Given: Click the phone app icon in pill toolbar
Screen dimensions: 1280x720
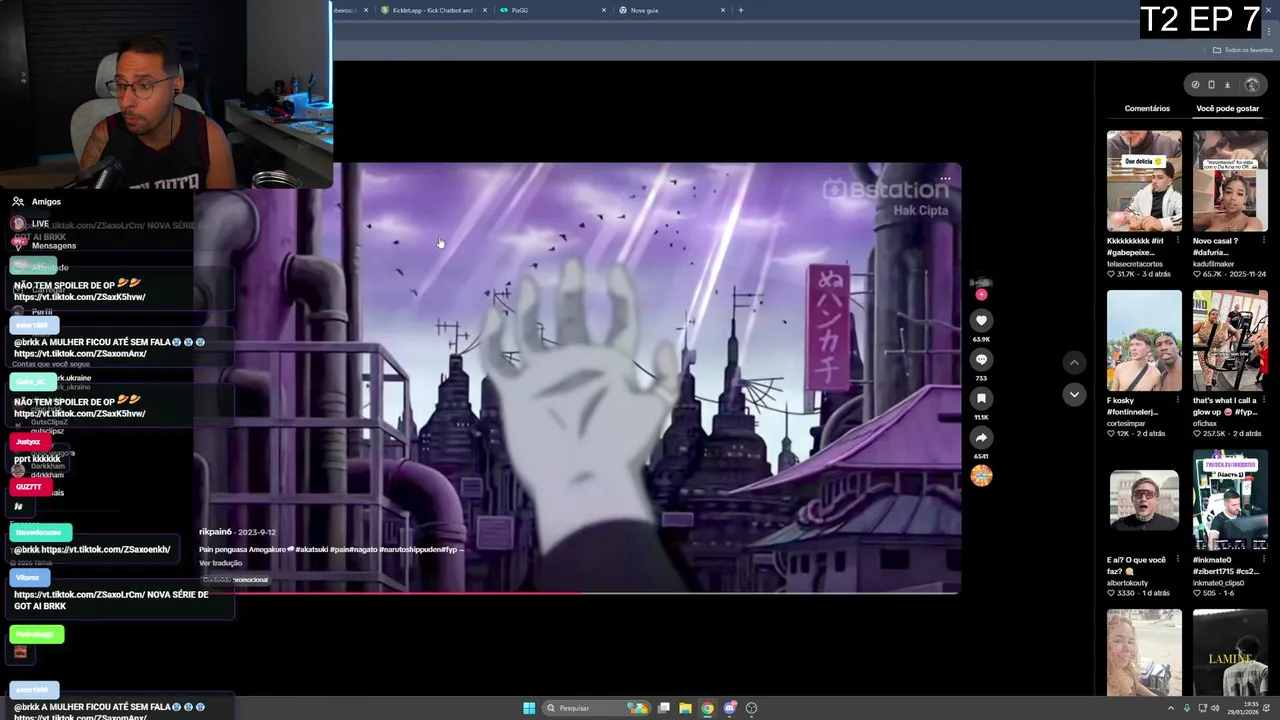Looking at the screenshot, I should (1211, 85).
